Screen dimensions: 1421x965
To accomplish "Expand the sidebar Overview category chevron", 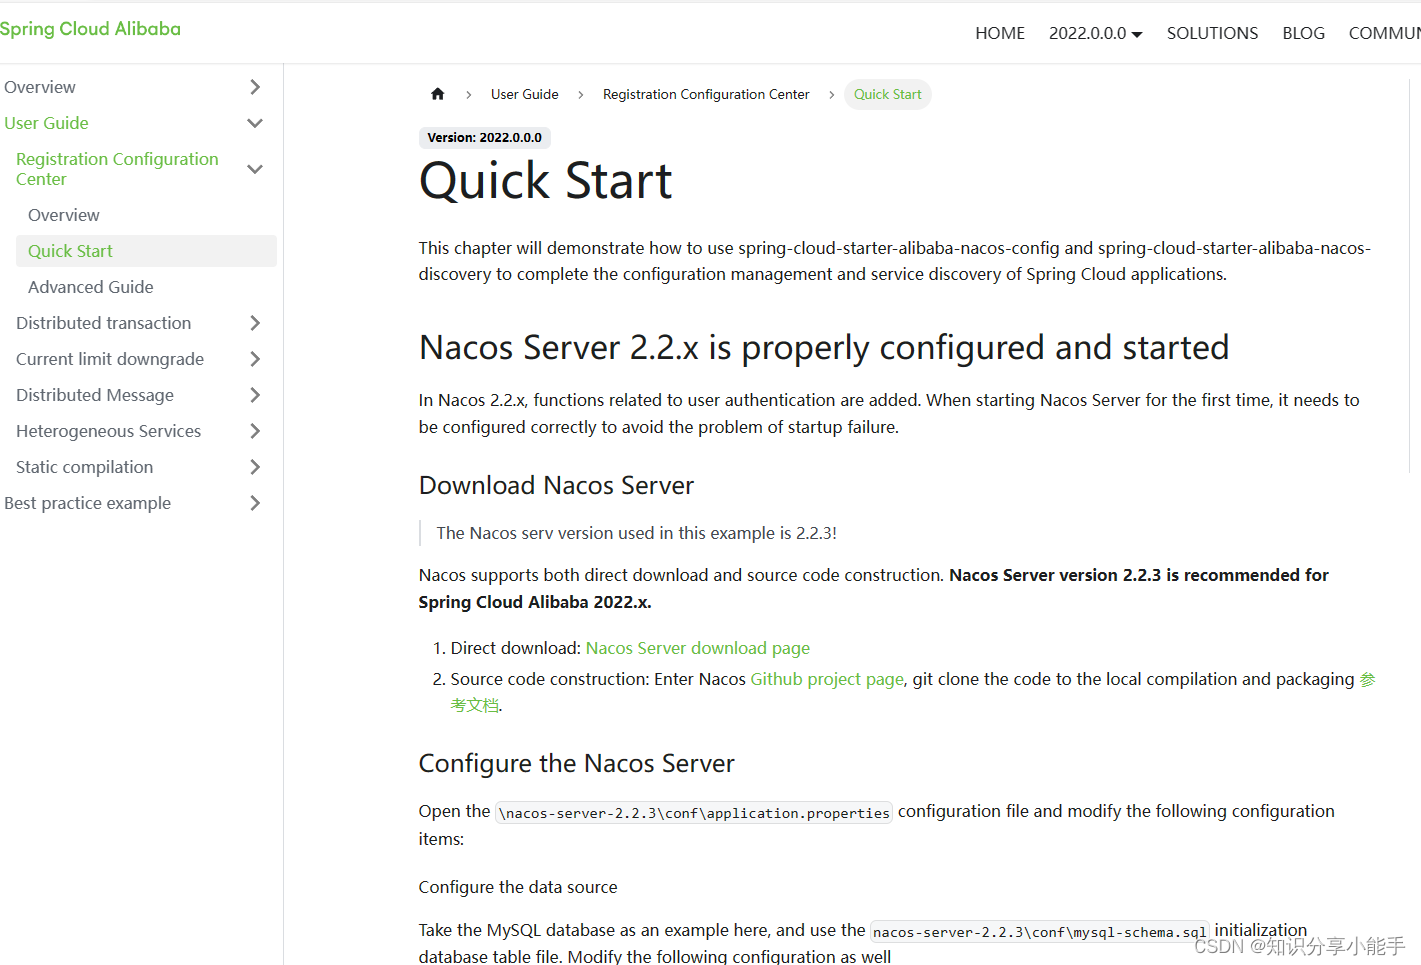I will (255, 87).
